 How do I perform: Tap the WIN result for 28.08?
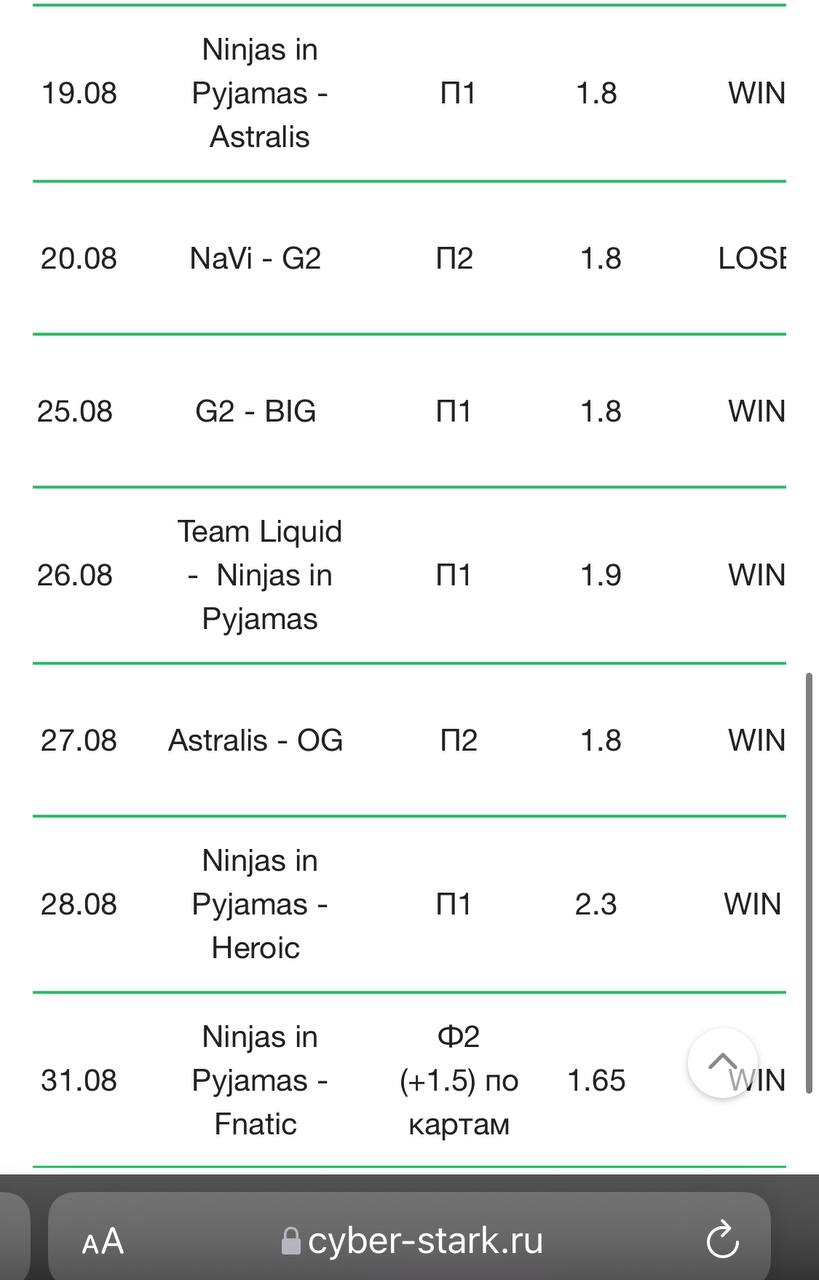tap(753, 904)
